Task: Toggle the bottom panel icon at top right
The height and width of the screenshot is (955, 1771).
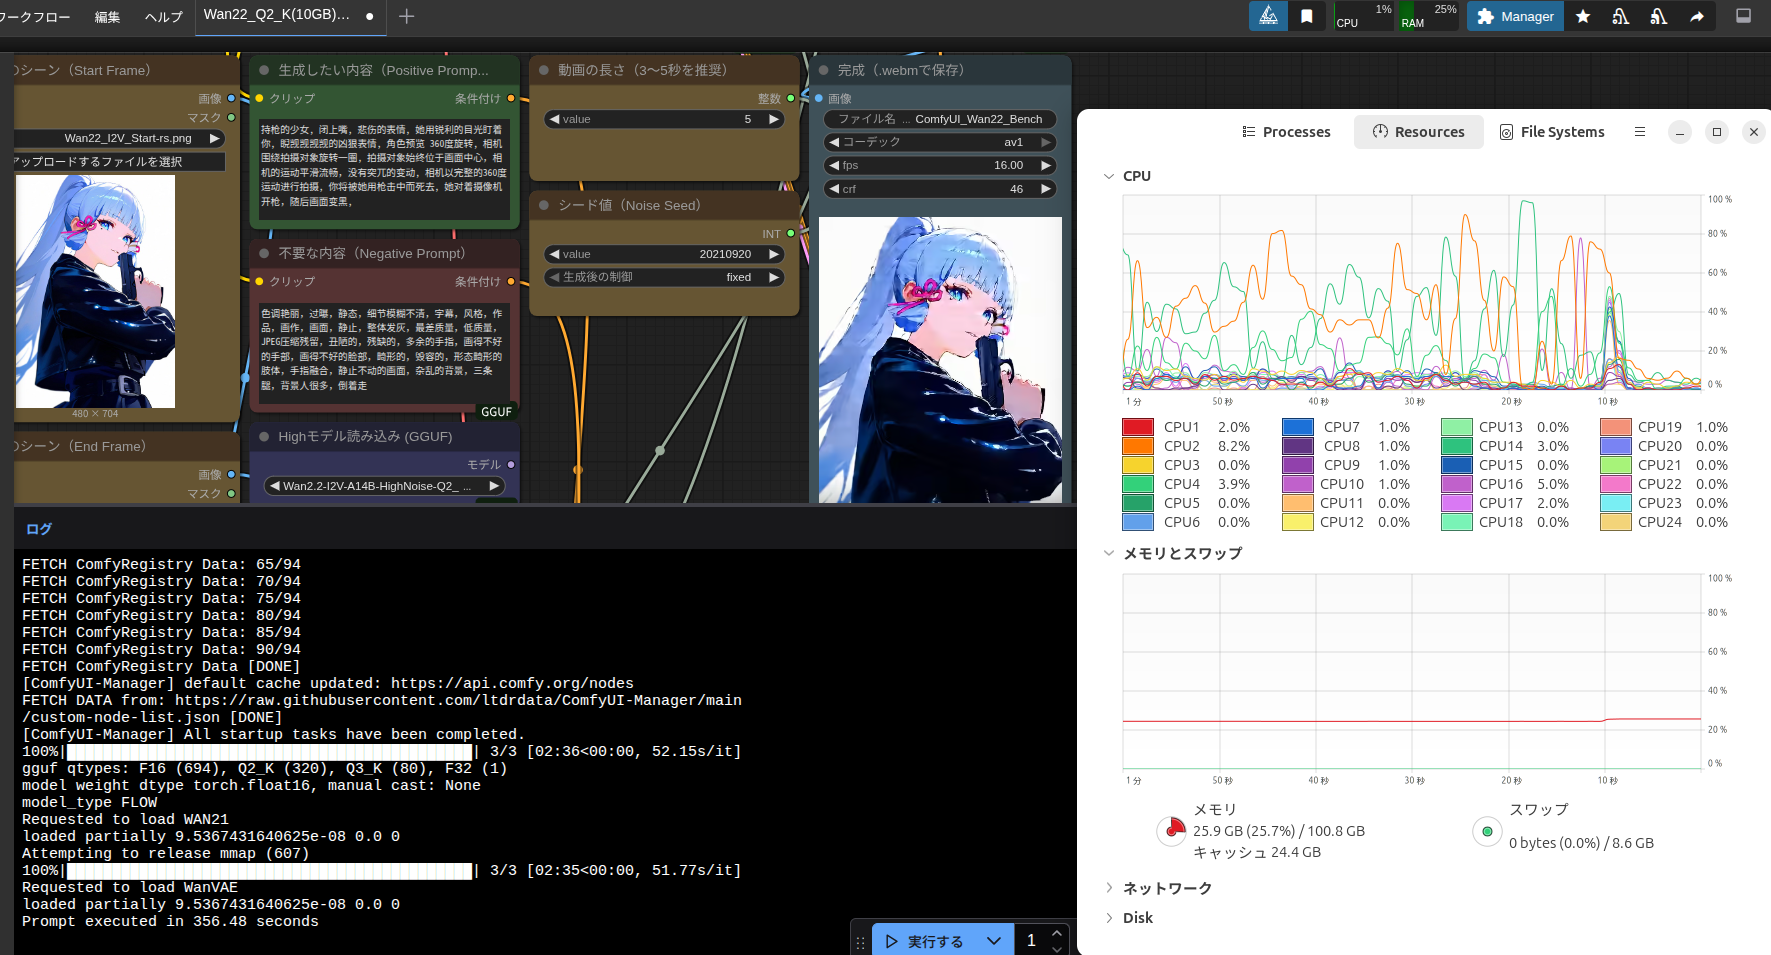Action: (1743, 16)
